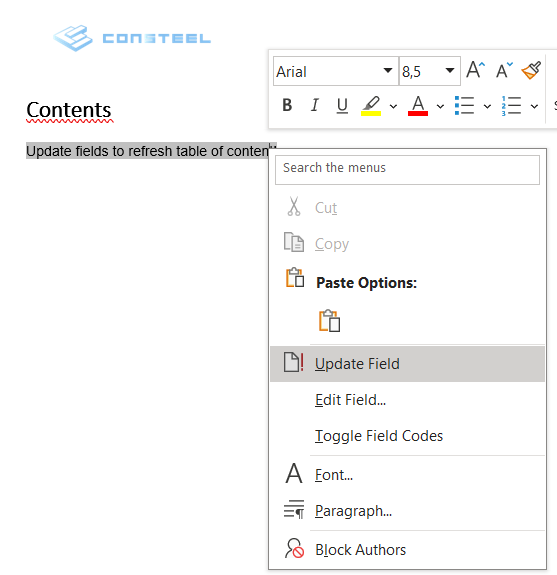
Task: Click the Bold formatting button
Action: [287, 105]
